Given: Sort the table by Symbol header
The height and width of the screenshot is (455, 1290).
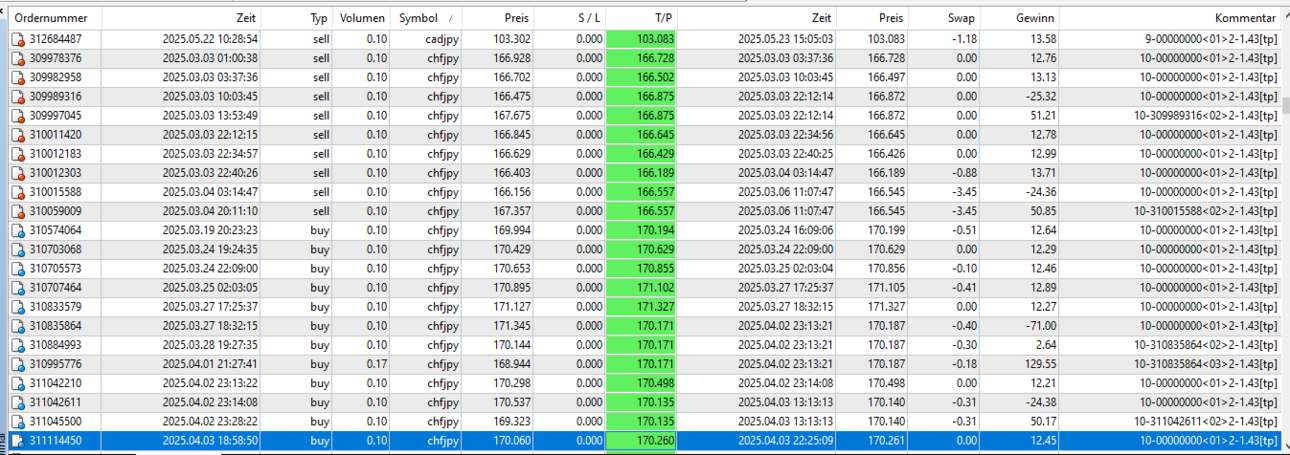Looking at the screenshot, I should 426,18.
